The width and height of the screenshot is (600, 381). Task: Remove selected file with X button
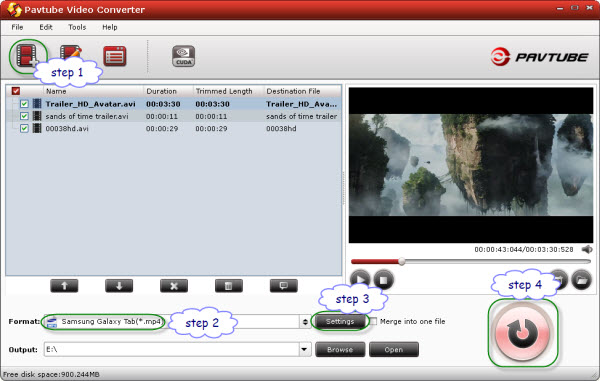174,286
